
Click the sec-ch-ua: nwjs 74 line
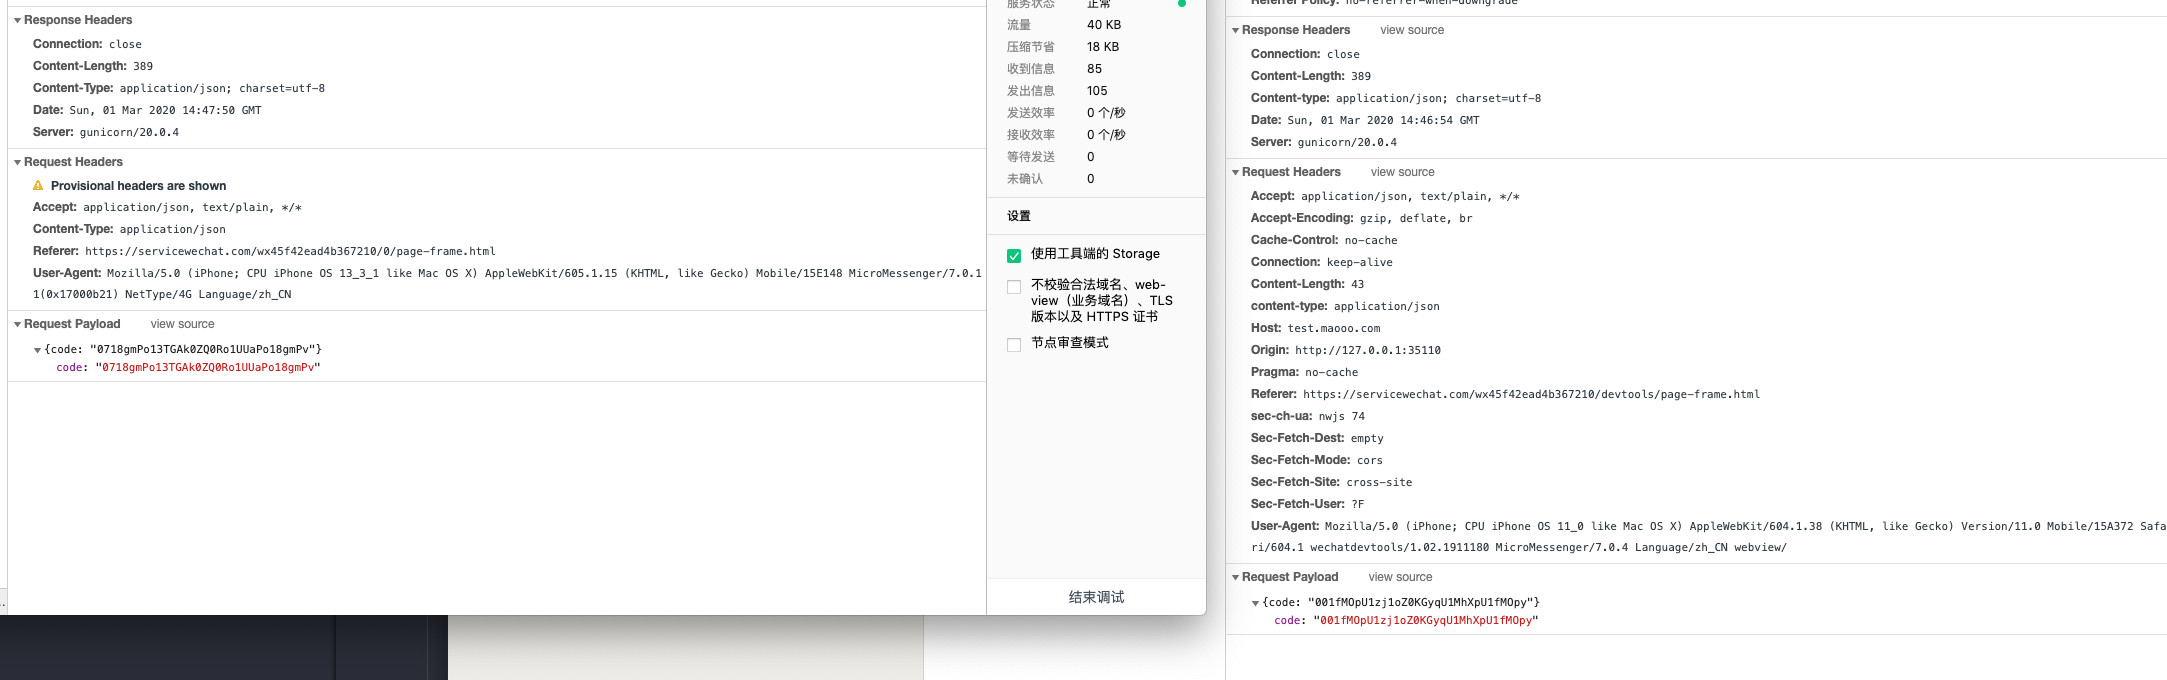click(x=1307, y=416)
